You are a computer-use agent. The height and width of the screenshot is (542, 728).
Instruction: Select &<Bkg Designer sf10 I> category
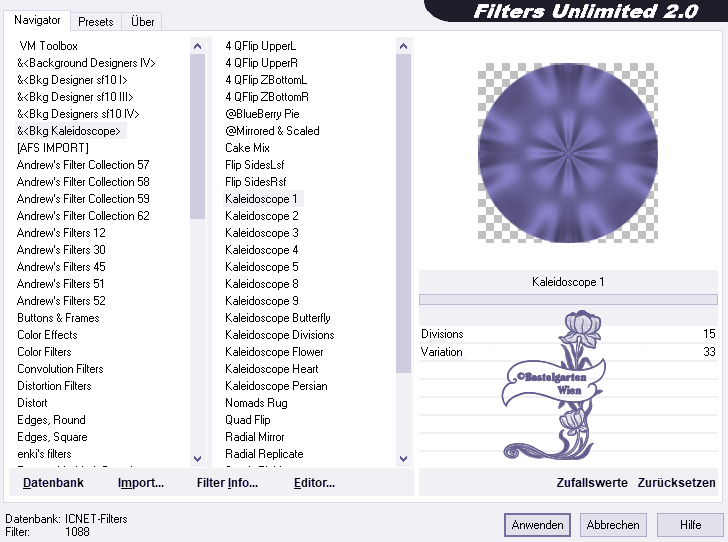tap(72, 80)
